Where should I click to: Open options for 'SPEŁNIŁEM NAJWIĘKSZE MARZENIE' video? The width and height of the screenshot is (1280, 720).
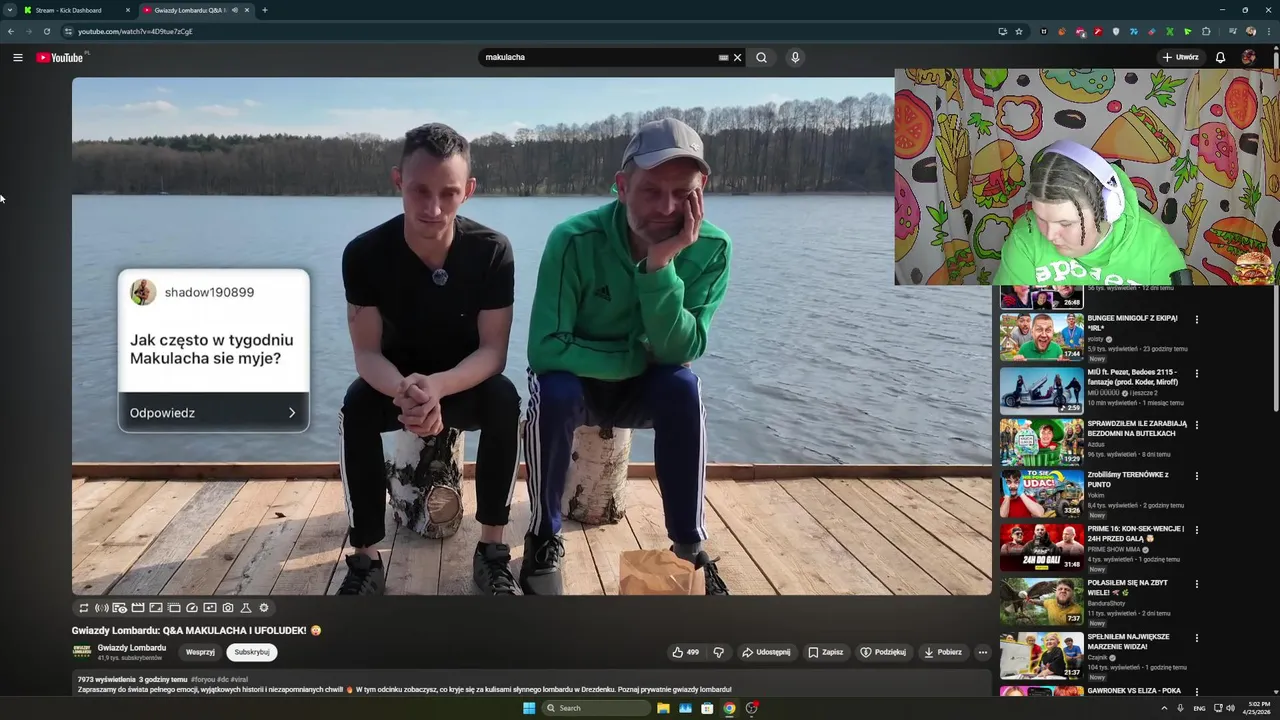1197,638
